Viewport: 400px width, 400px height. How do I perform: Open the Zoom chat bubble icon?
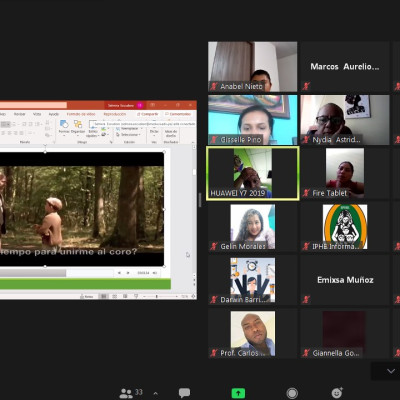coord(184,393)
